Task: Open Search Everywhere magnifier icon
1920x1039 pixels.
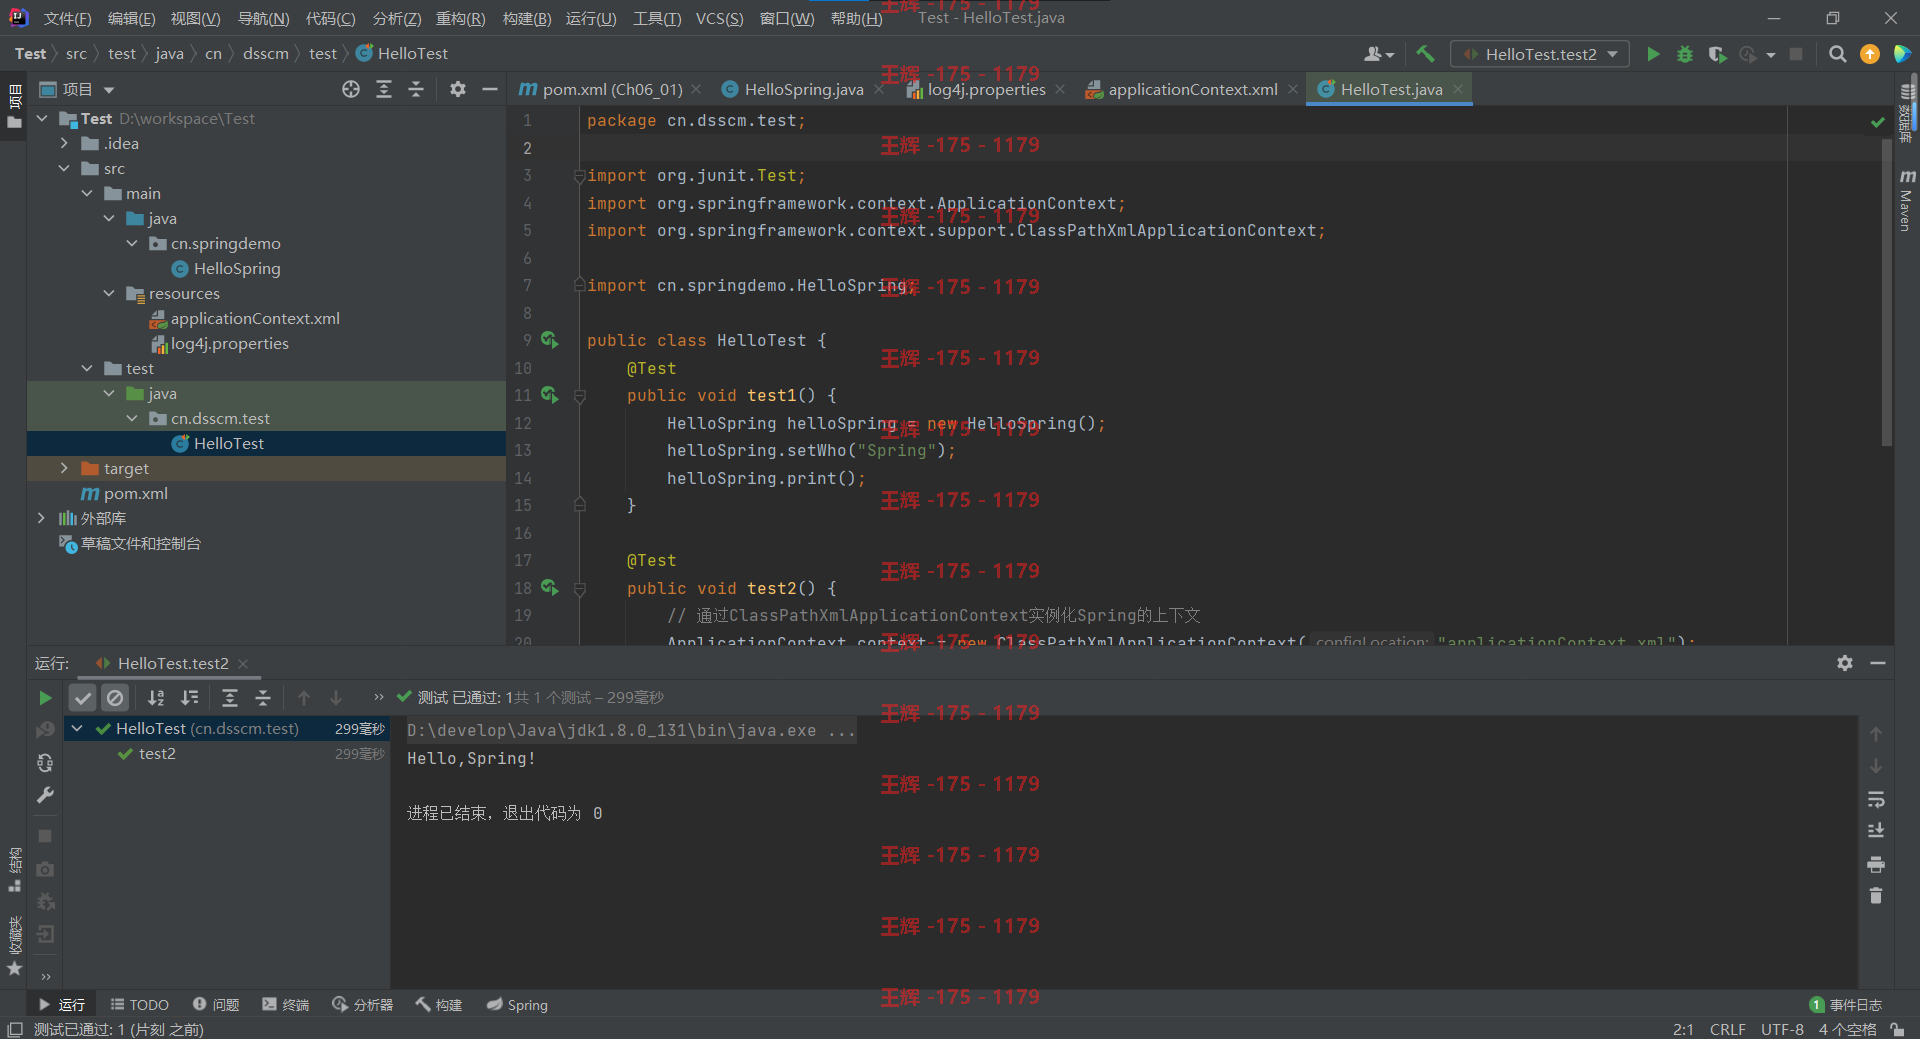Action: [1837, 54]
